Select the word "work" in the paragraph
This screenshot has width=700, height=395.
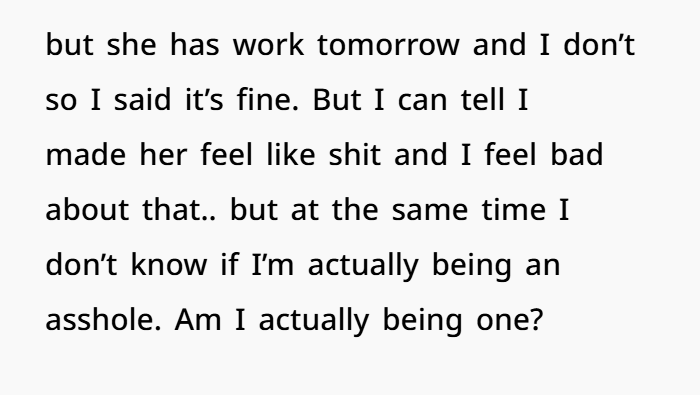(x=268, y=45)
